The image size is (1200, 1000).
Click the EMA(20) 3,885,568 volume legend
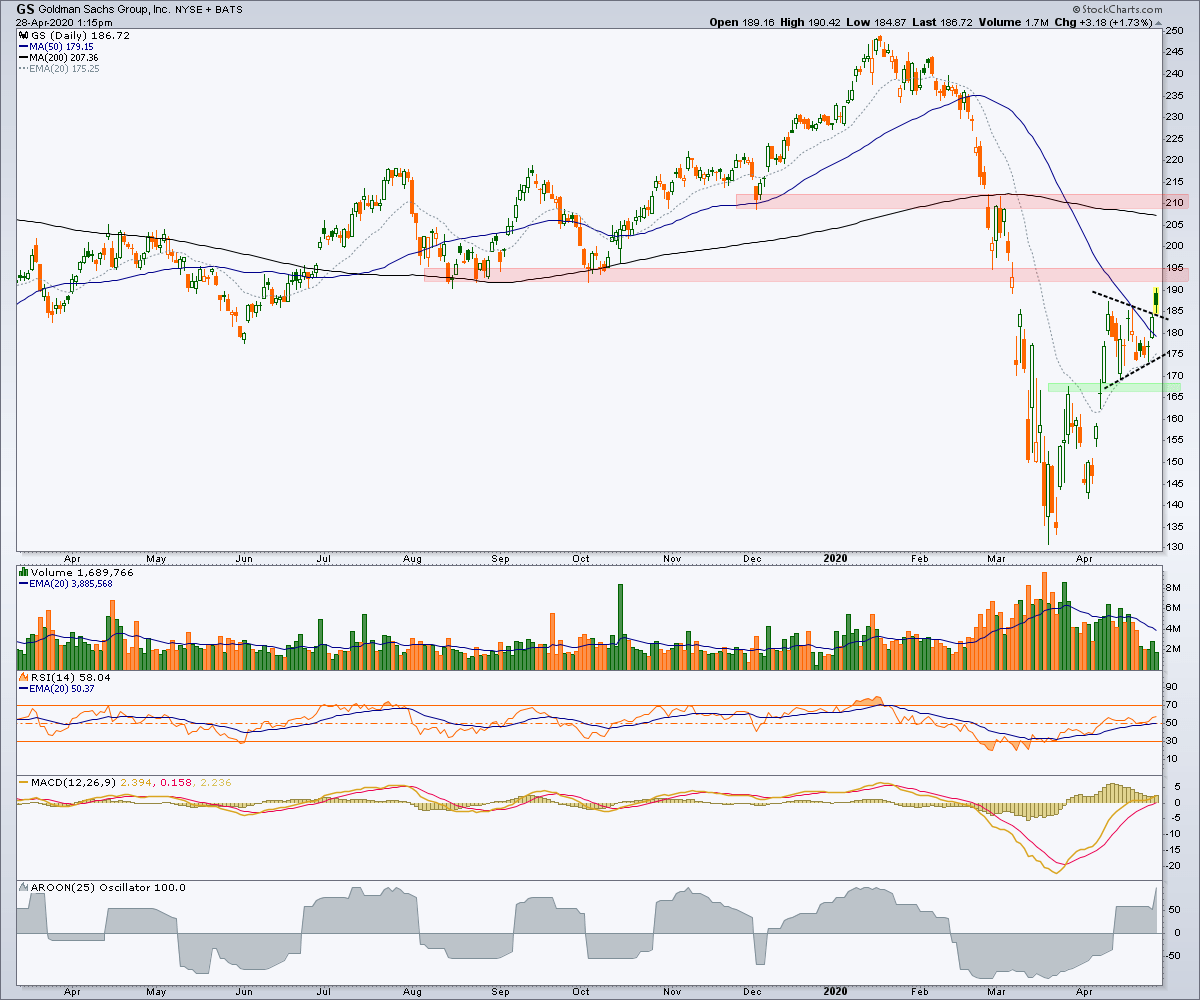pyautogui.click(x=68, y=584)
